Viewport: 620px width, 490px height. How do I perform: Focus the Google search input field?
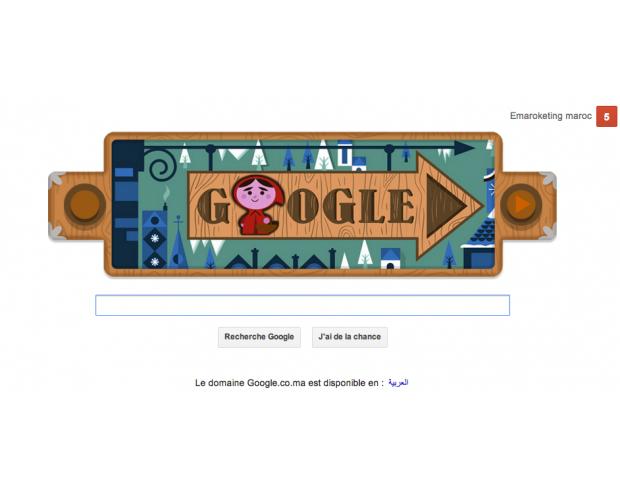click(x=302, y=305)
